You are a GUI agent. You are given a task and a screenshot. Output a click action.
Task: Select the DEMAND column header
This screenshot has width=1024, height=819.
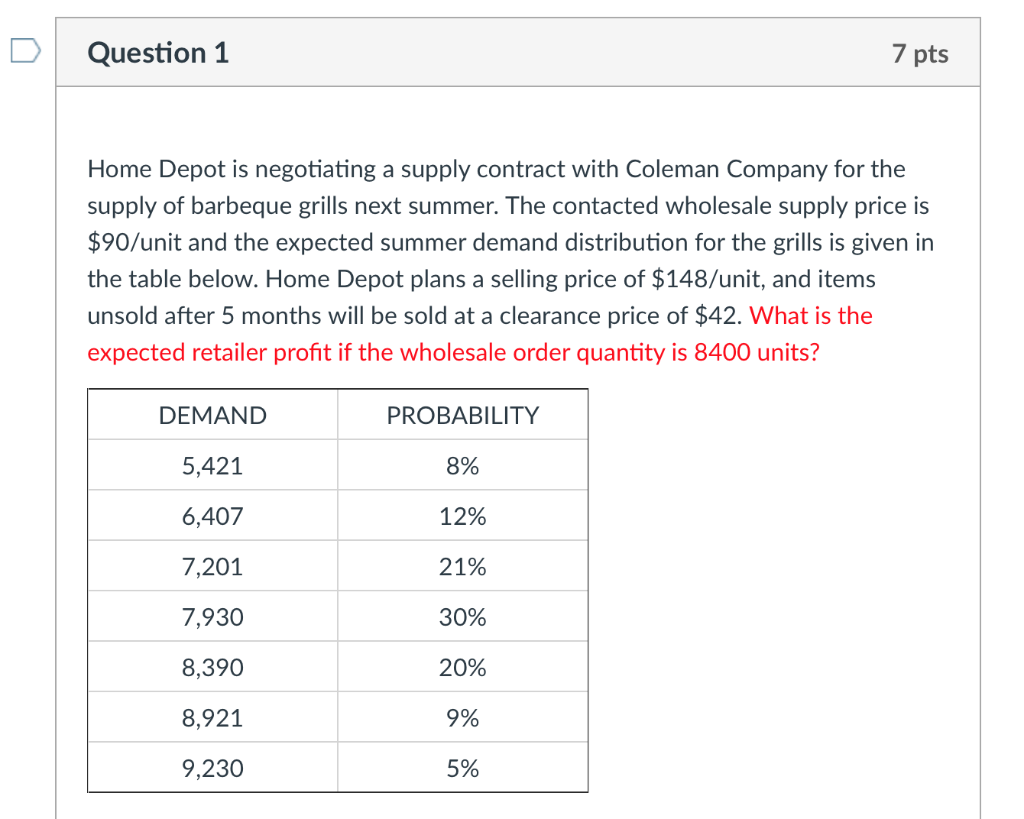pos(212,415)
